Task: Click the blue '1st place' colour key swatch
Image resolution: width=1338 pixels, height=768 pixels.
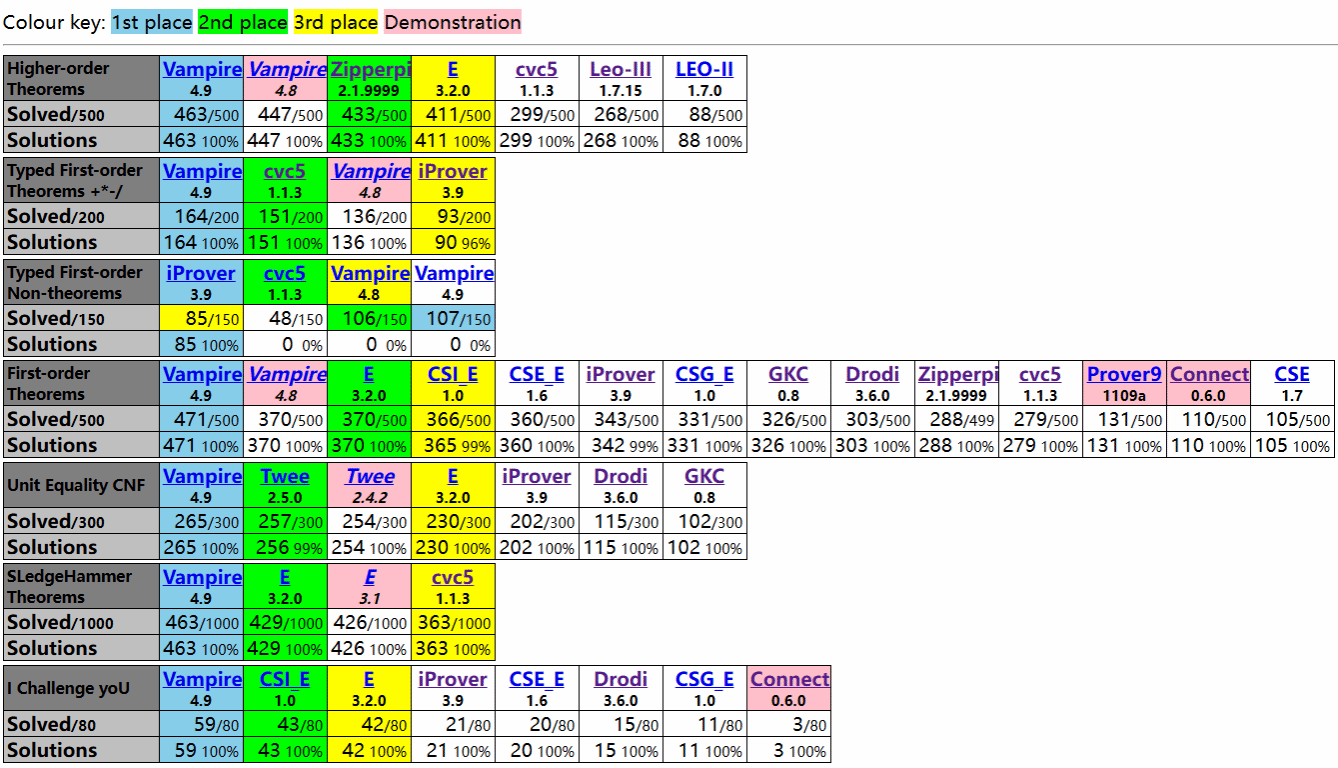Action: tap(151, 22)
